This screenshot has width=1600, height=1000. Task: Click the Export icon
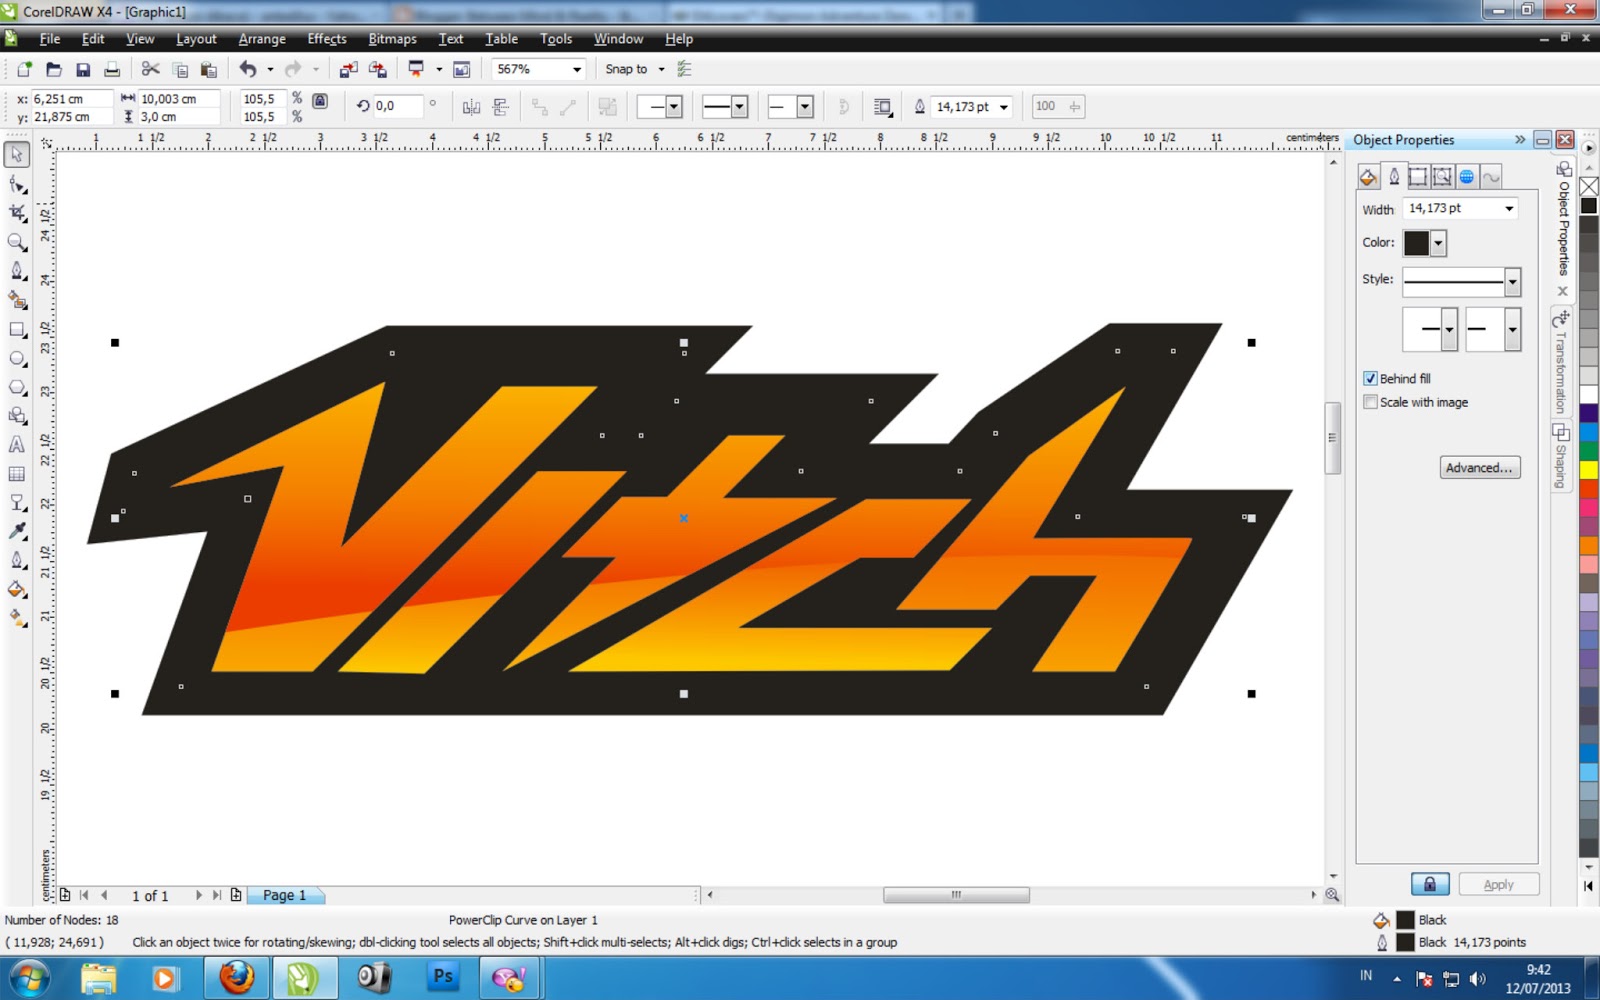pos(377,69)
